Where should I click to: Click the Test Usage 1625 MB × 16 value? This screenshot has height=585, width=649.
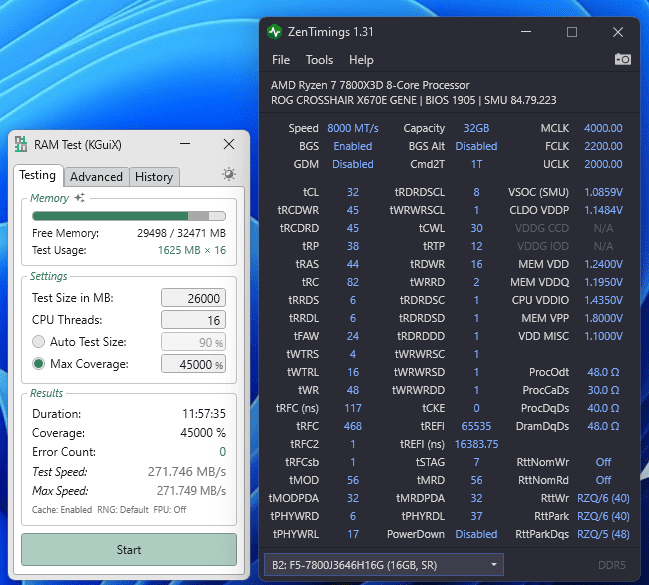click(x=192, y=250)
